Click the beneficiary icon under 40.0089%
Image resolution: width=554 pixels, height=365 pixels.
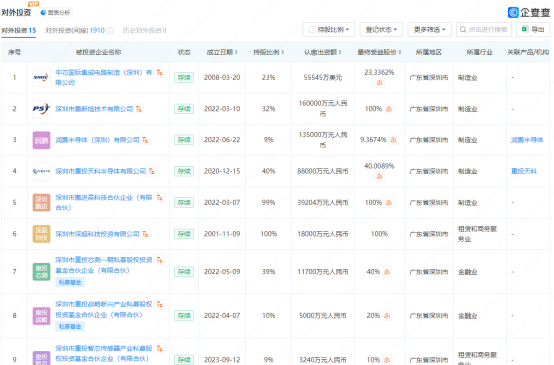pyautogui.click(x=379, y=176)
